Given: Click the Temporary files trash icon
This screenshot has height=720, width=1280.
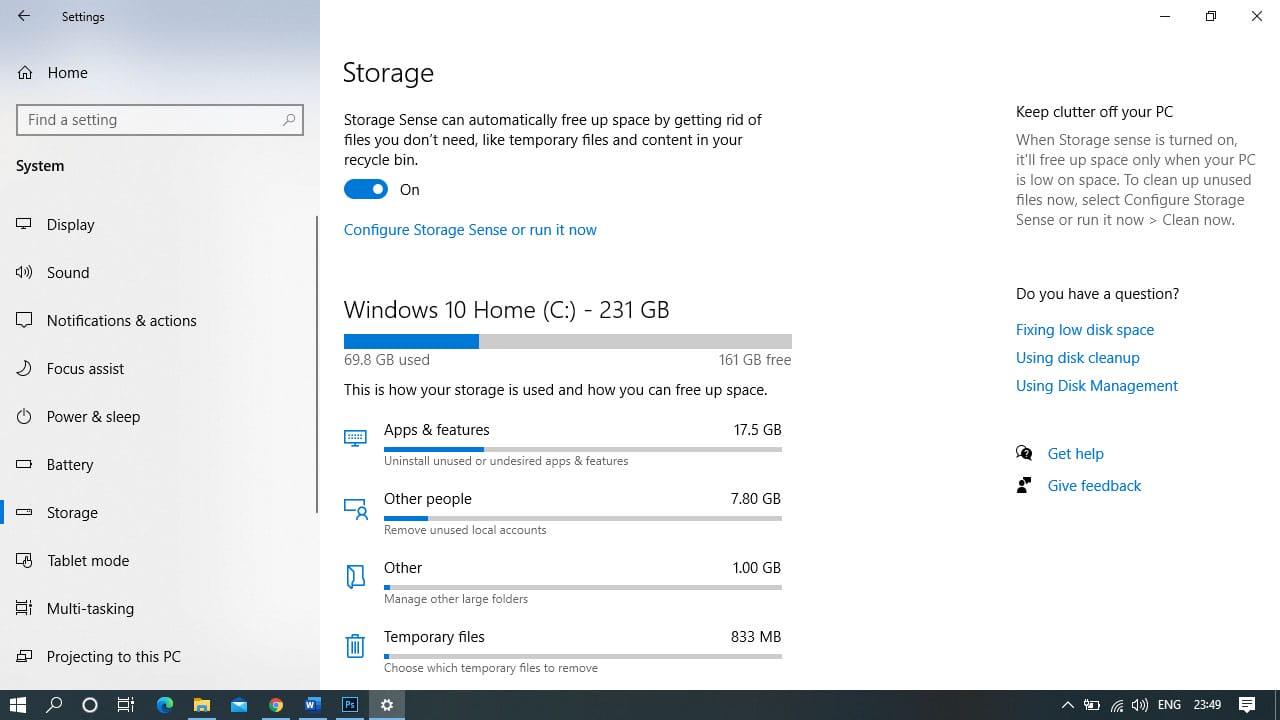Looking at the screenshot, I should [x=355, y=646].
